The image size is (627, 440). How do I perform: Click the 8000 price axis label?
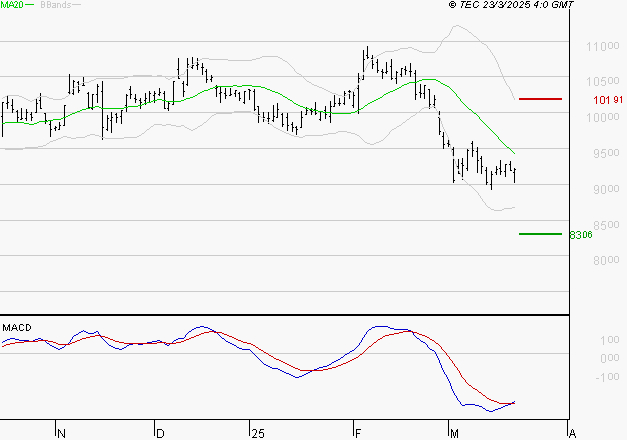[x=606, y=260]
